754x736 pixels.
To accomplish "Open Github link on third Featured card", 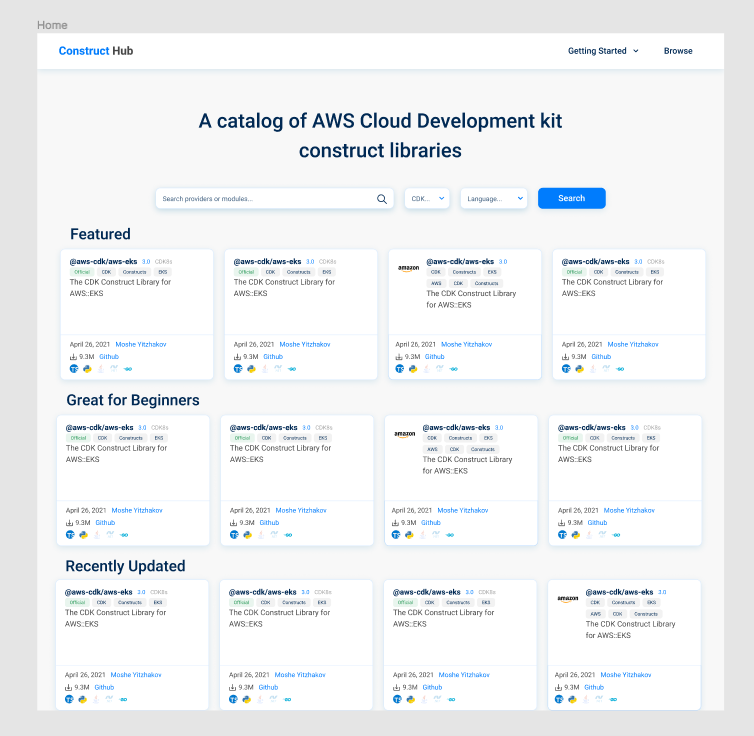I will (434, 357).
